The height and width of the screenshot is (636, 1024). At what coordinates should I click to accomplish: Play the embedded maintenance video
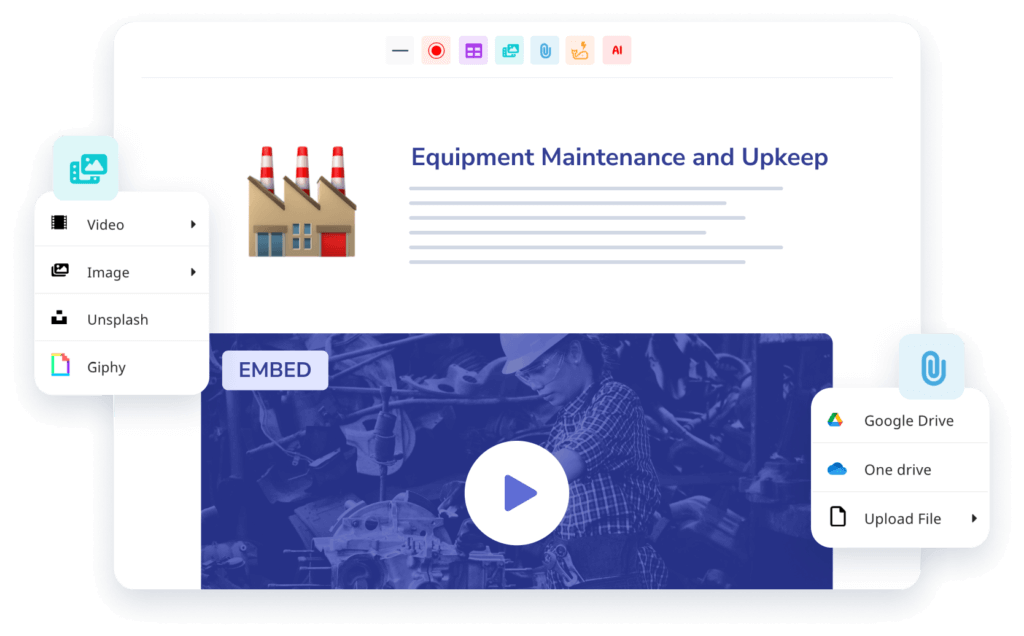[x=517, y=493]
